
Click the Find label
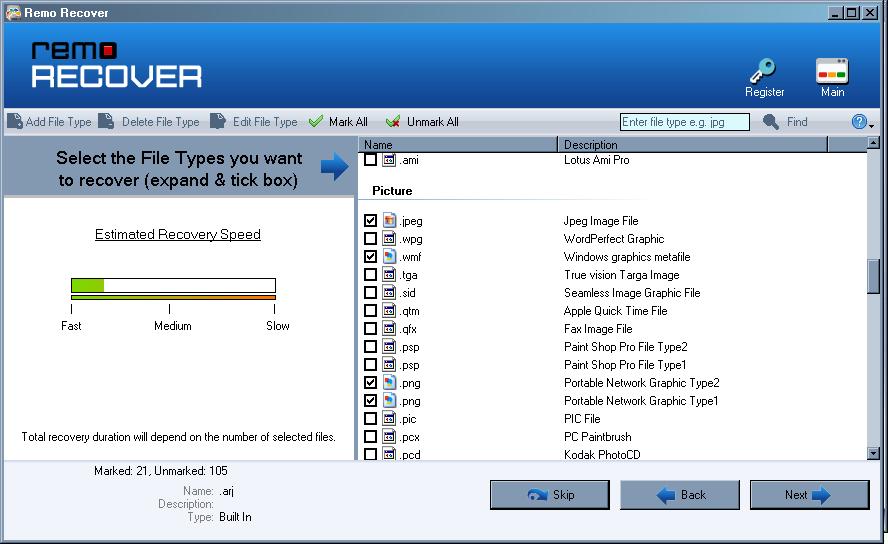797,122
